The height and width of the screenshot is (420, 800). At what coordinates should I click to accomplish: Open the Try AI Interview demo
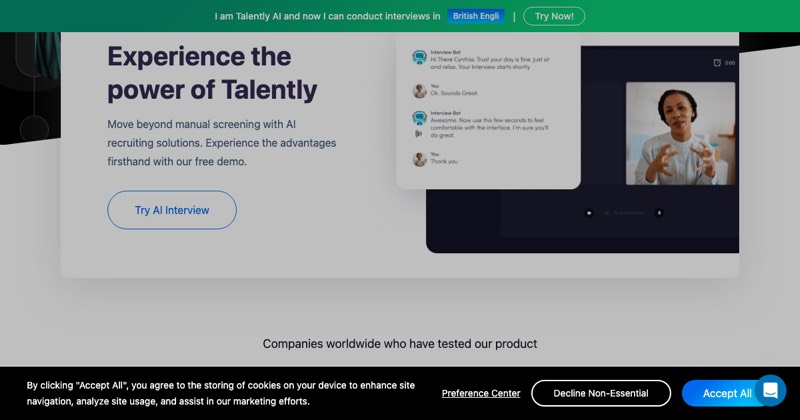172,210
